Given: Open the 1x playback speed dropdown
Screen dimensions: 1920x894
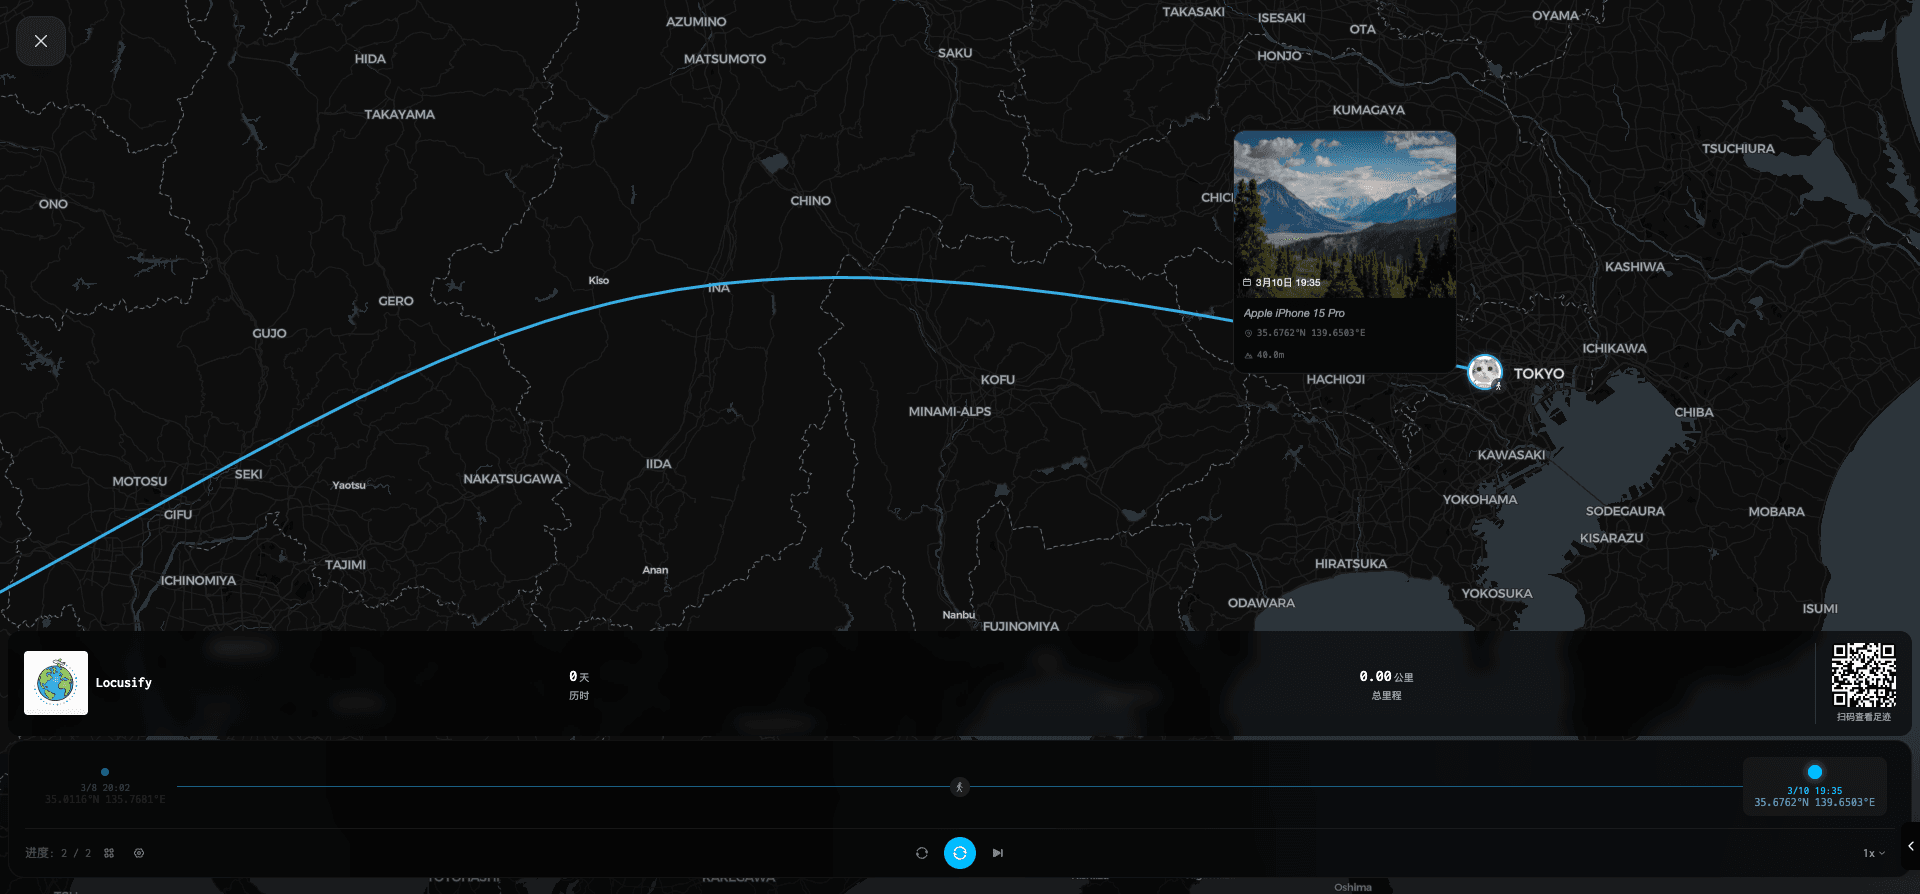Looking at the screenshot, I should [x=1873, y=853].
